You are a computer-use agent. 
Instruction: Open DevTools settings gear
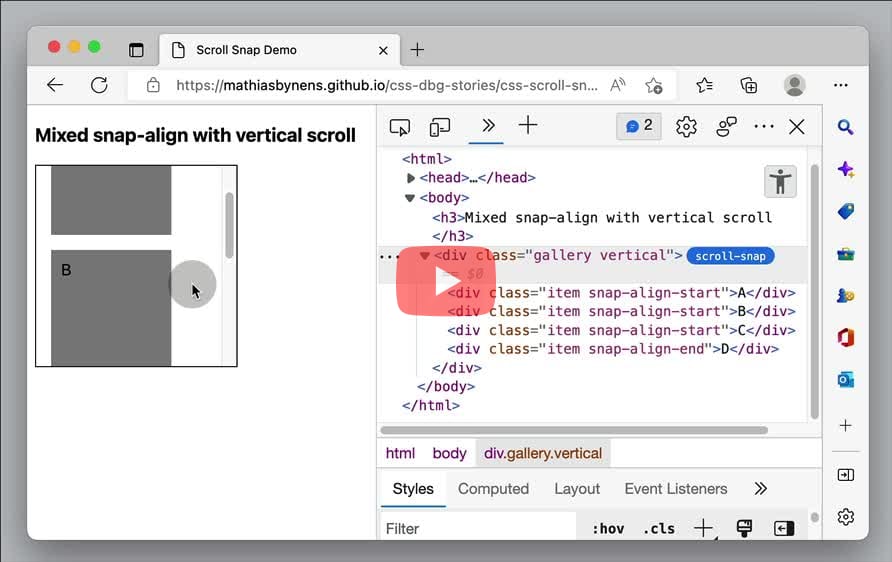click(x=686, y=126)
